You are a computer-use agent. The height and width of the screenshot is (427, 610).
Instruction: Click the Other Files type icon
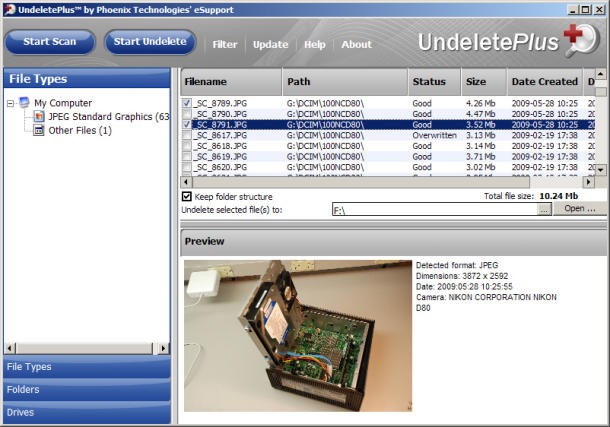coord(39,130)
